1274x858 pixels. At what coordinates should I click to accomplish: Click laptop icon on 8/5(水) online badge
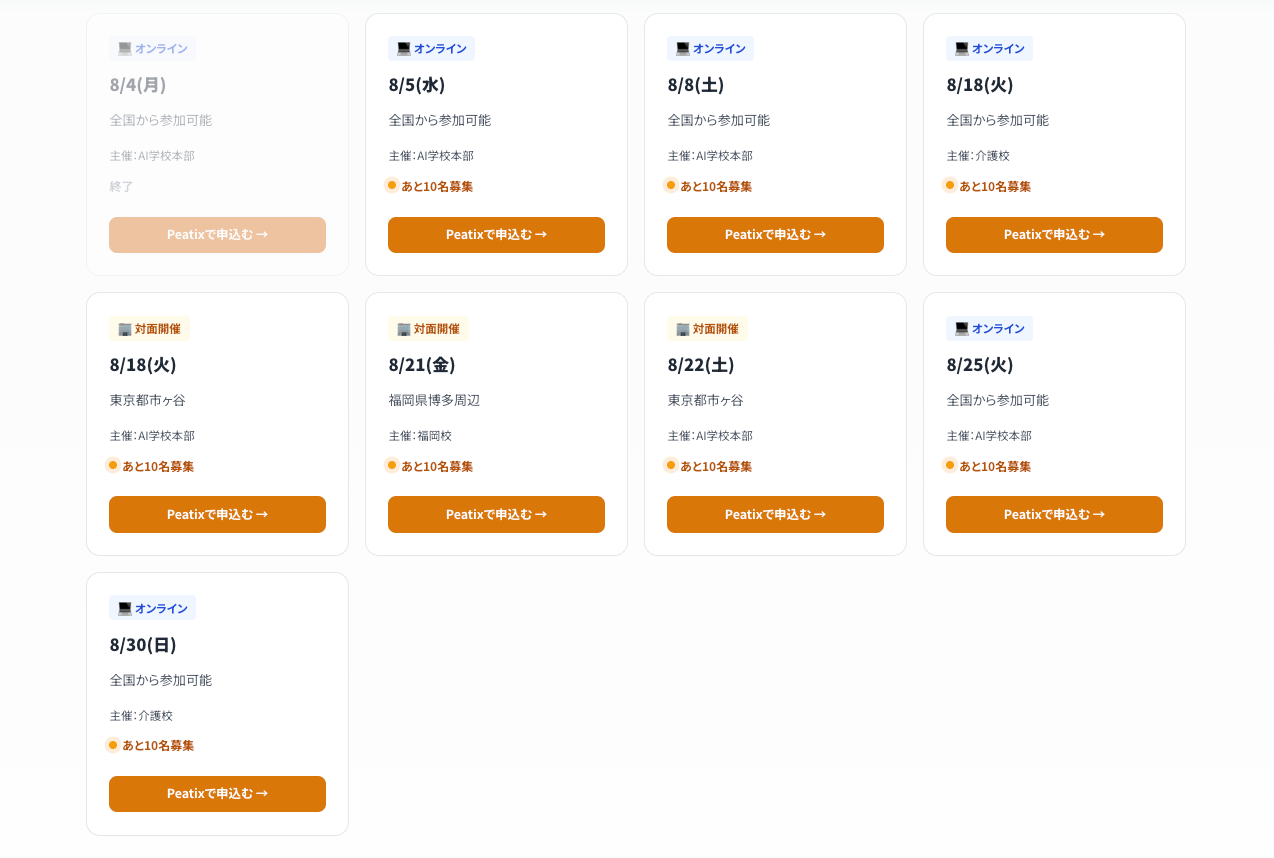pyautogui.click(x=404, y=49)
